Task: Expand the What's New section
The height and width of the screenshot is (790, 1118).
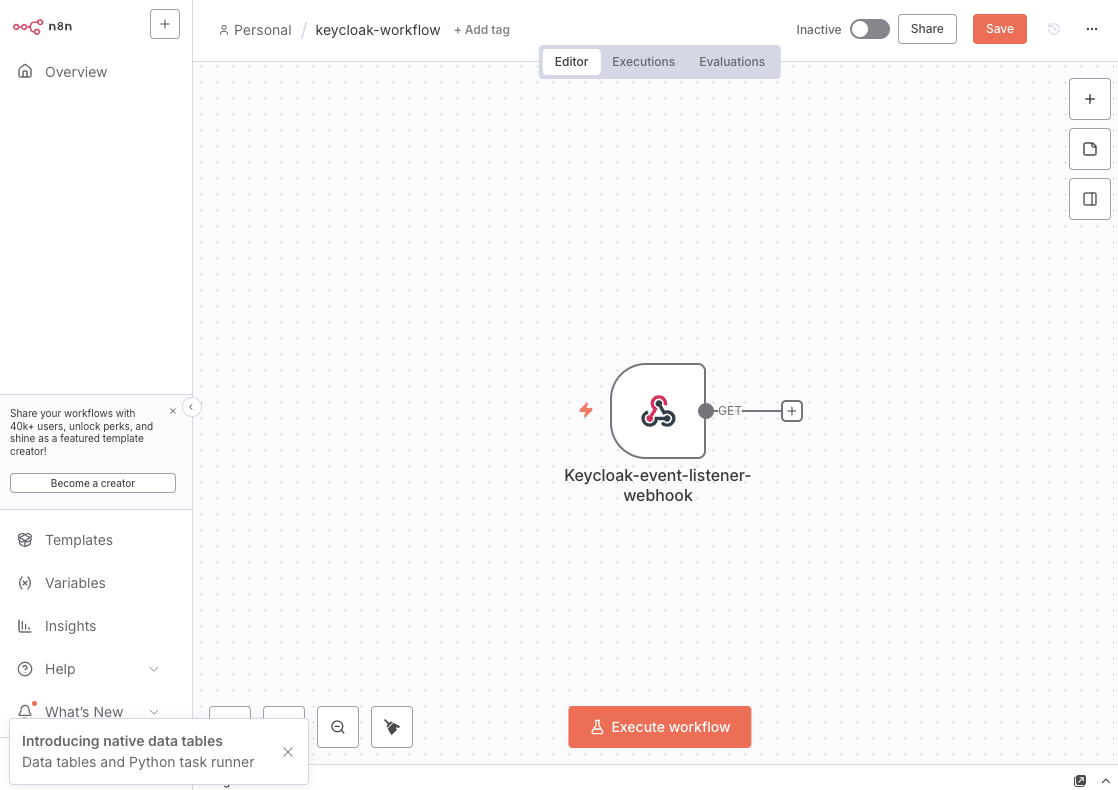Action: (154, 711)
